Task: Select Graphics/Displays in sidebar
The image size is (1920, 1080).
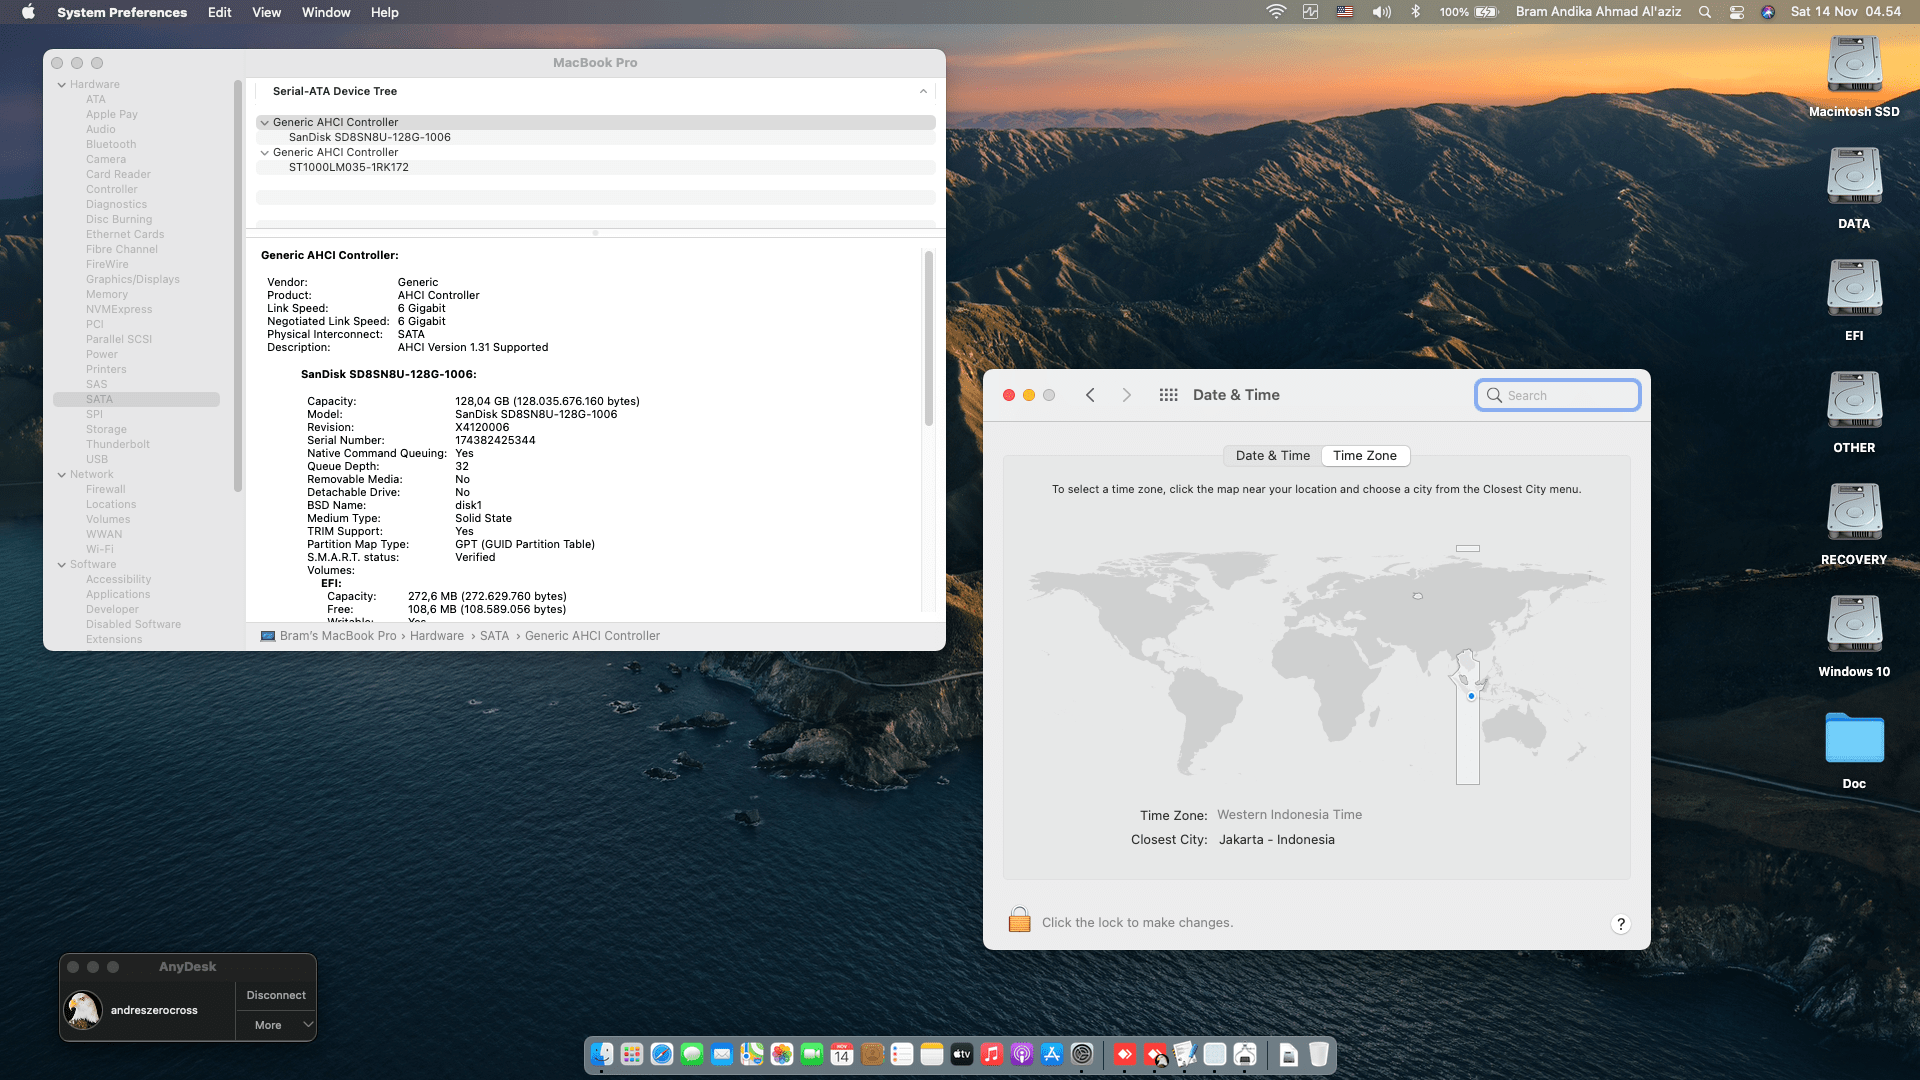Action: pos(132,280)
